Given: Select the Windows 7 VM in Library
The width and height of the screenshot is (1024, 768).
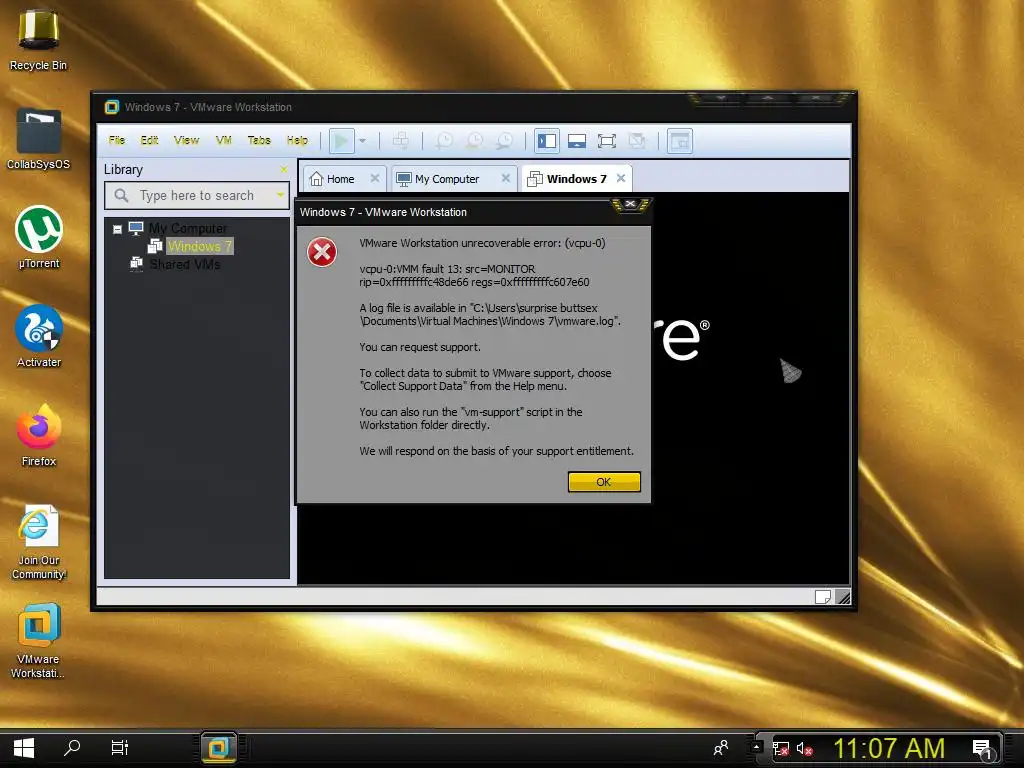Looking at the screenshot, I should click(199, 246).
